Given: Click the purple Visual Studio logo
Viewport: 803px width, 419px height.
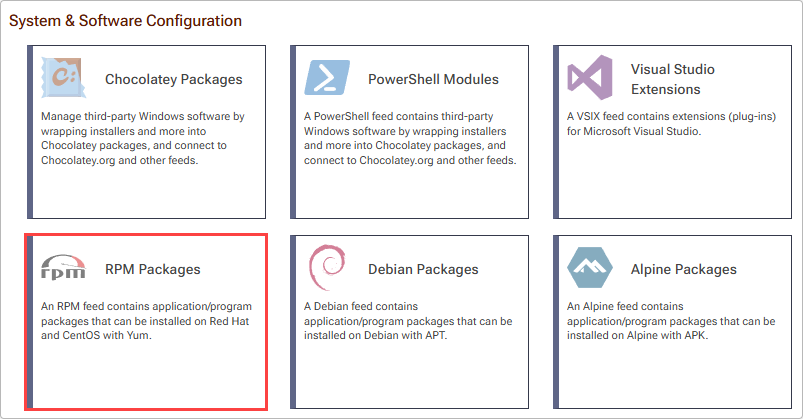Looking at the screenshot, I should coord(590,77).
